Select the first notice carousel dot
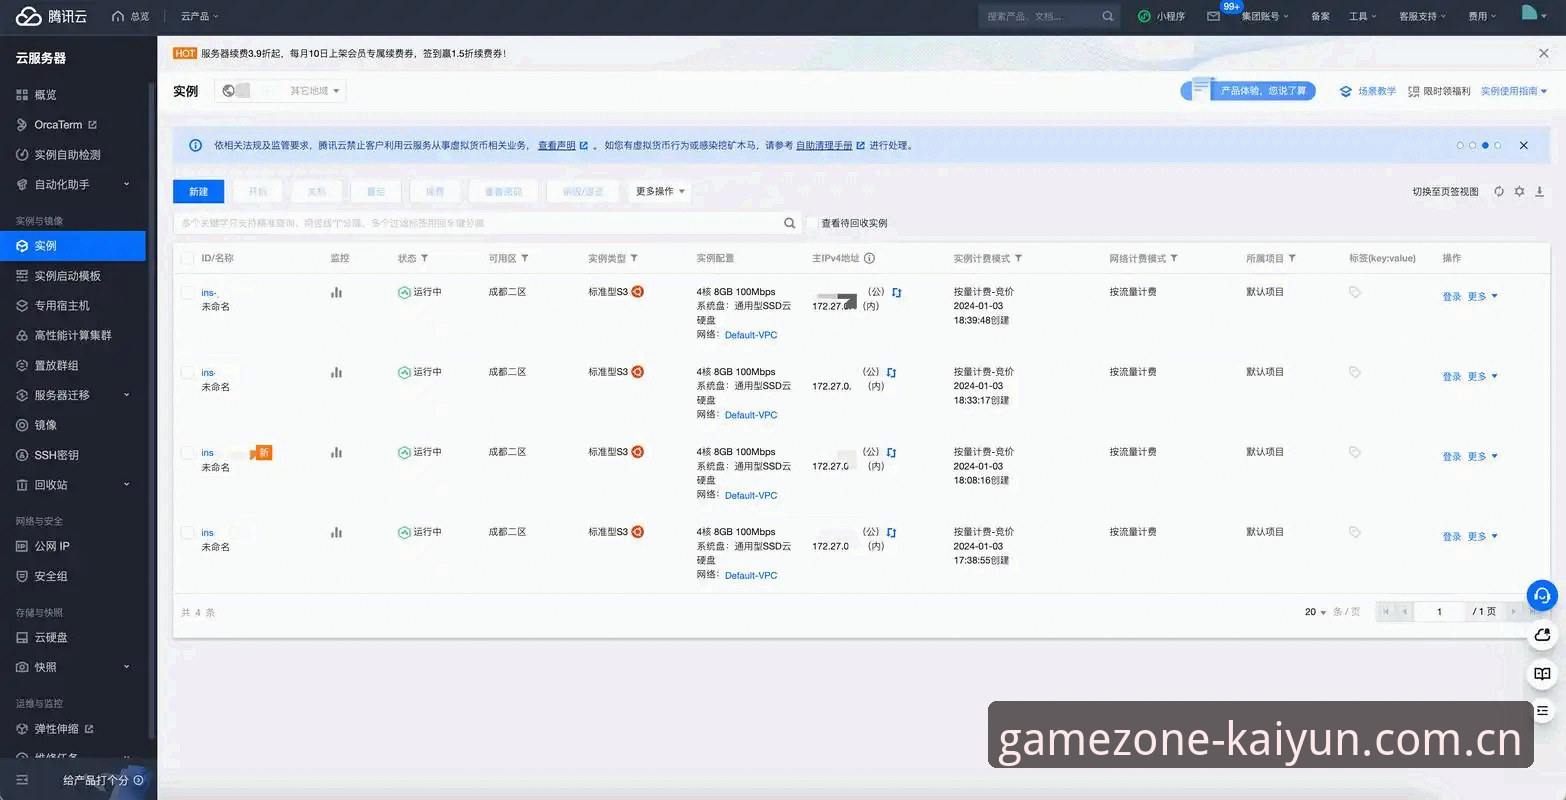 click(x=1460, y=145)
